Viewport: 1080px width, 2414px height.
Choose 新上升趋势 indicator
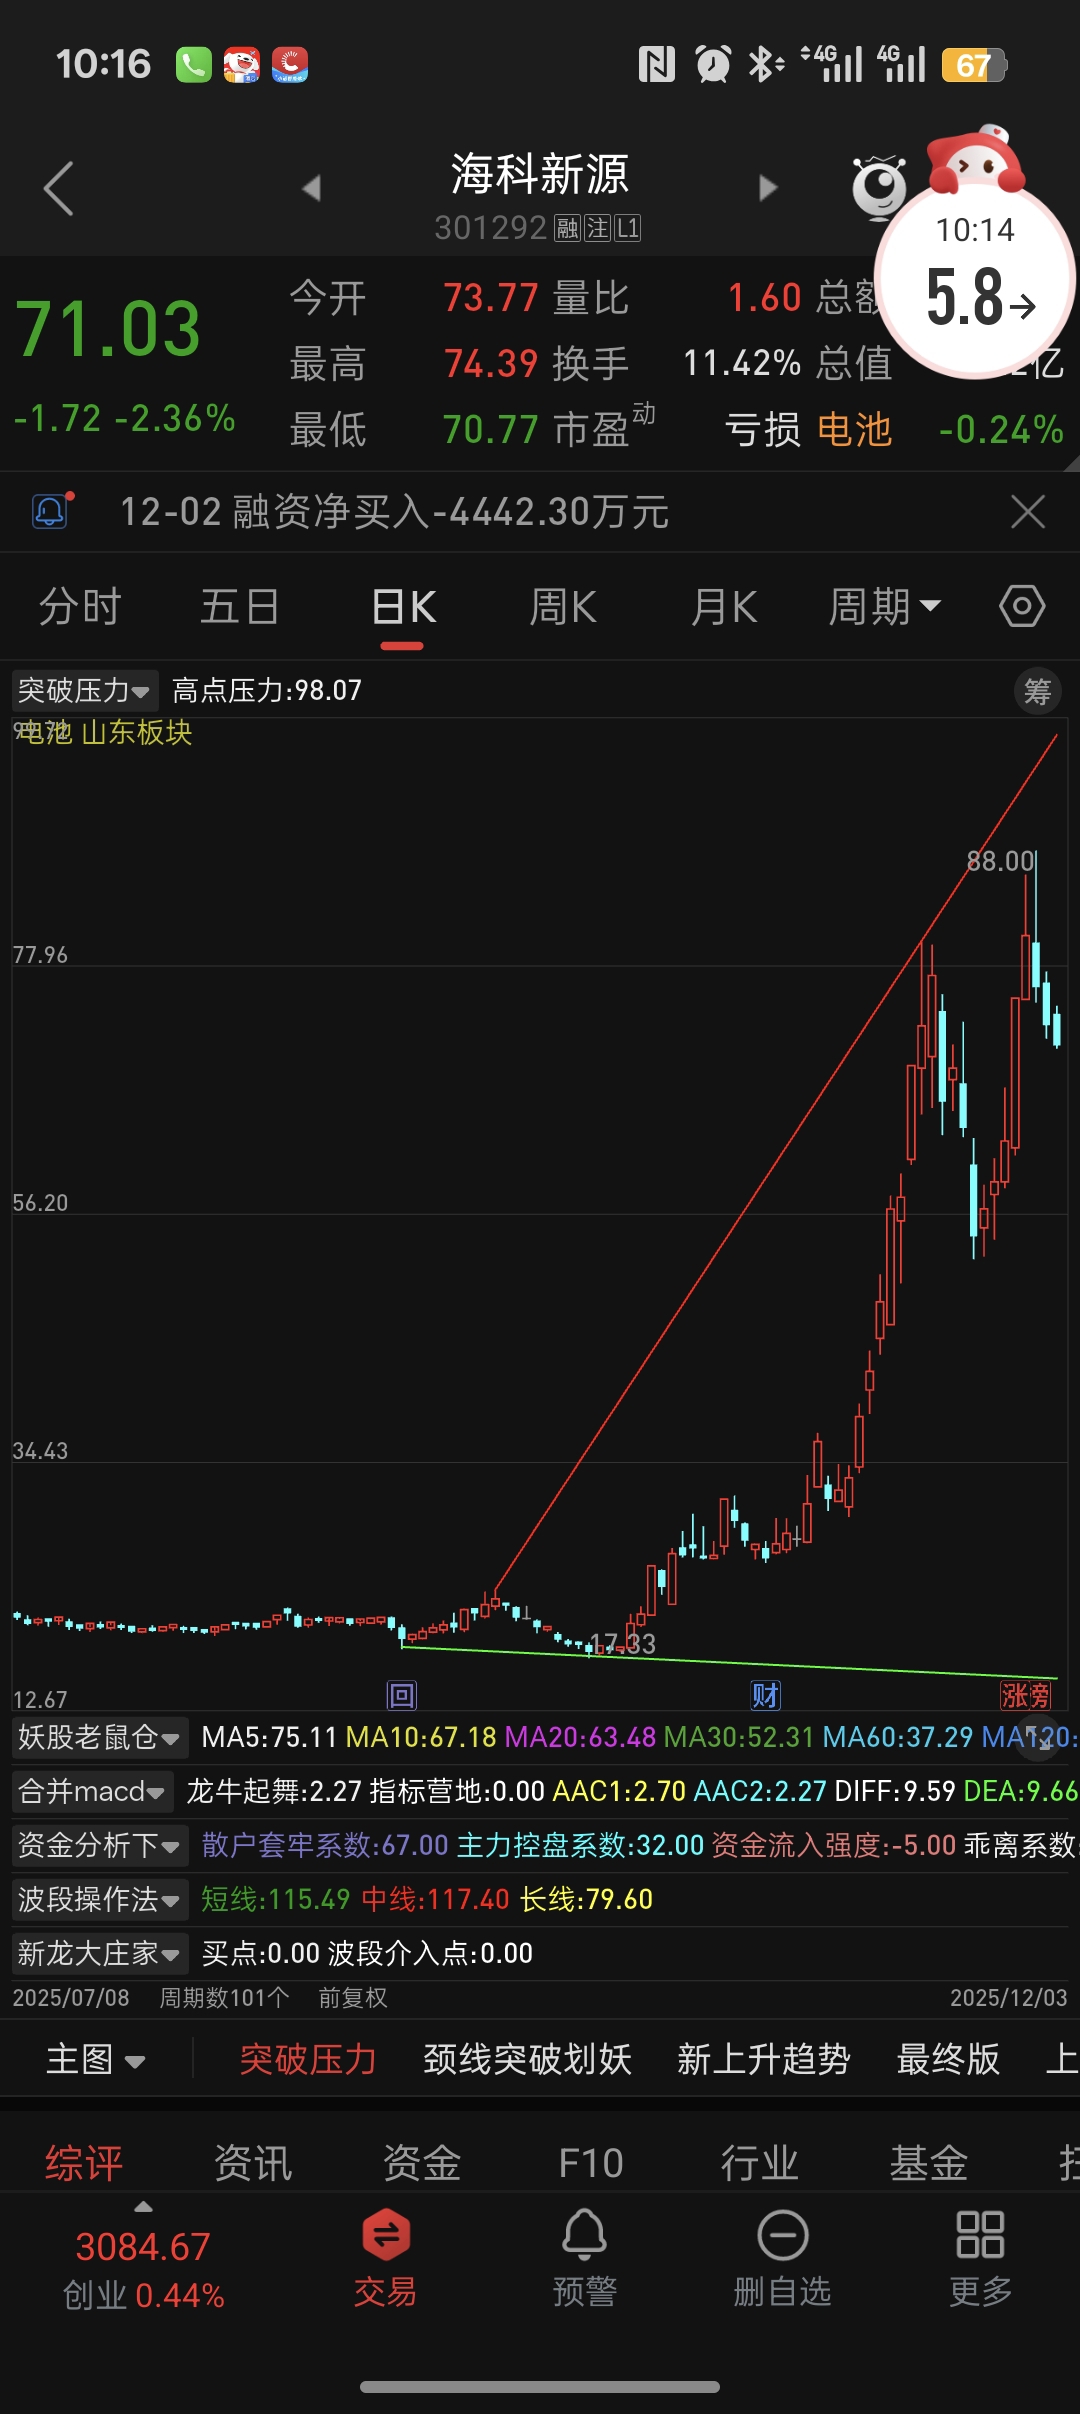[764, 2060]
